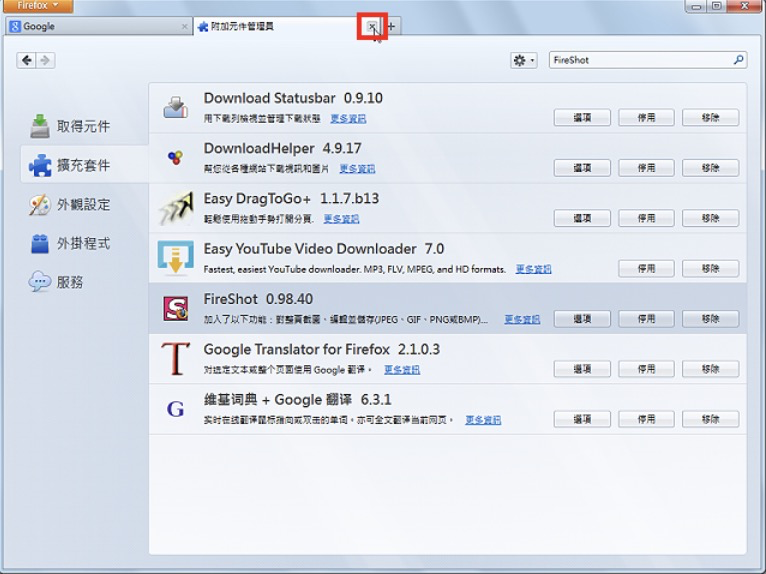Open options for 維基词典 + Google 翻译

pos(582,419)
